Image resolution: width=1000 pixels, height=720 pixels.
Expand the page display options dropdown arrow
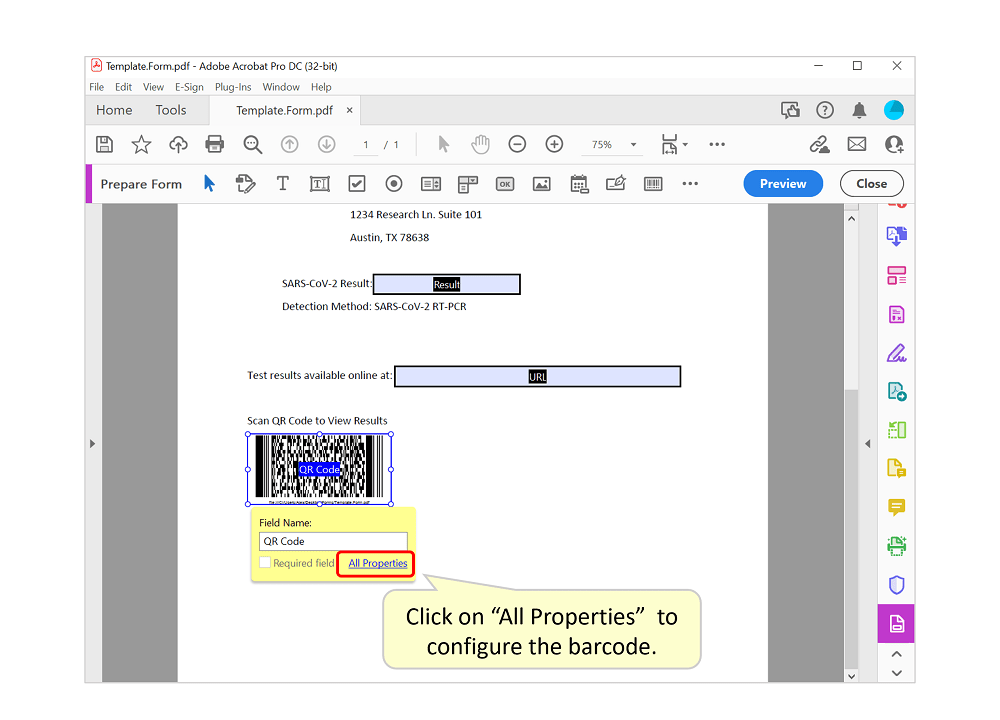click(x=684, y=144)
